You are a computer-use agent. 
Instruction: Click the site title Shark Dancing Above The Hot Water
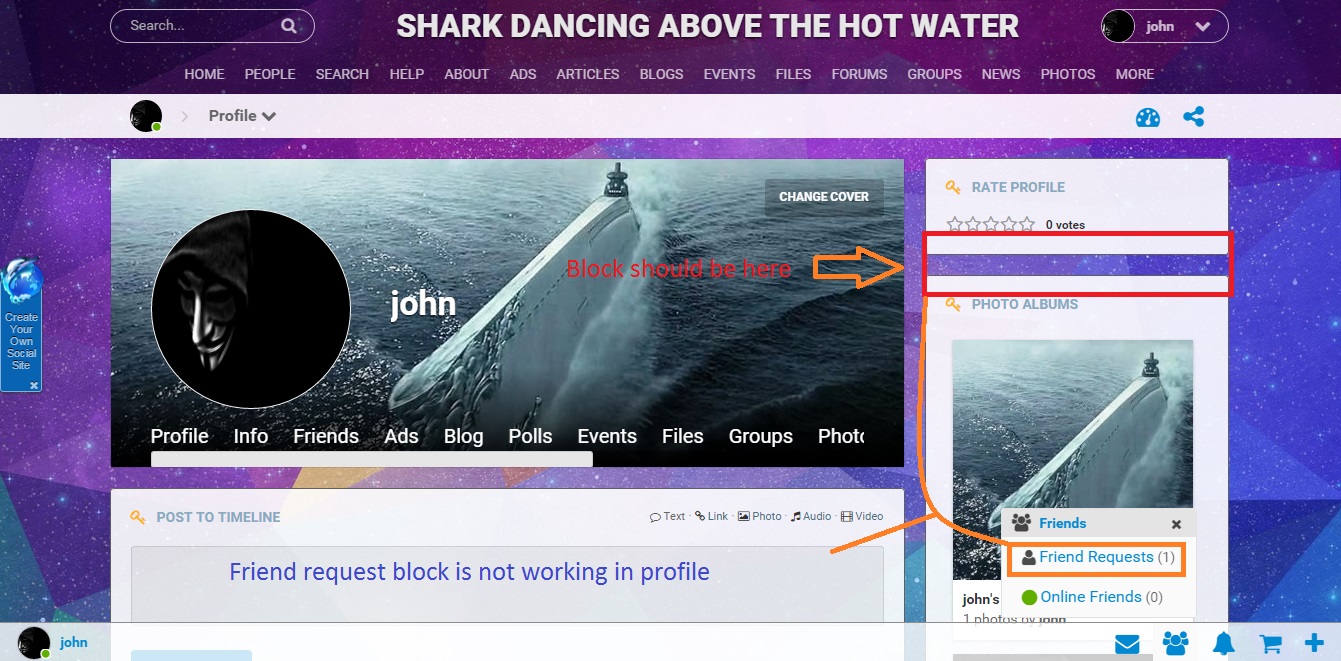[x=708, y=26]
